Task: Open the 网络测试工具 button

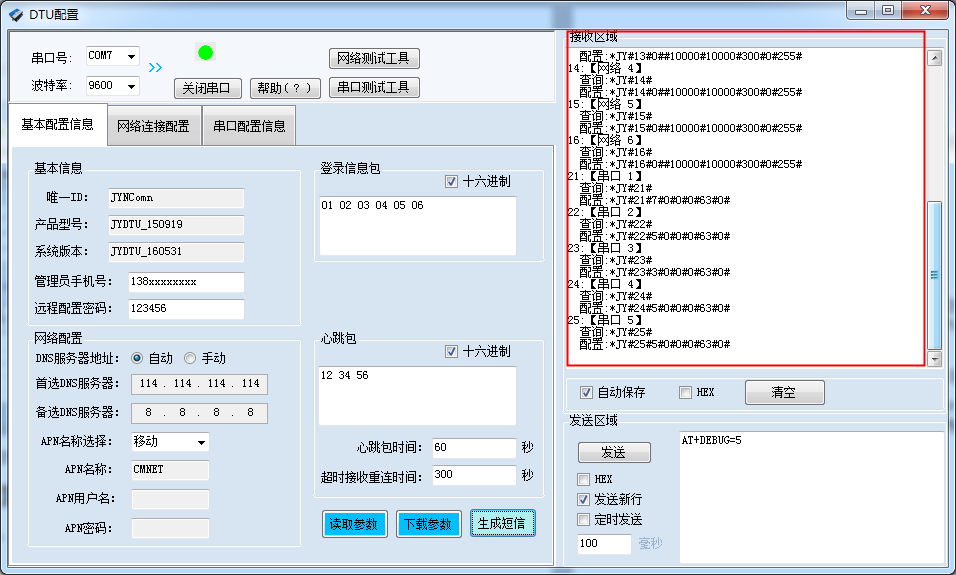Action: coord(374,58)
